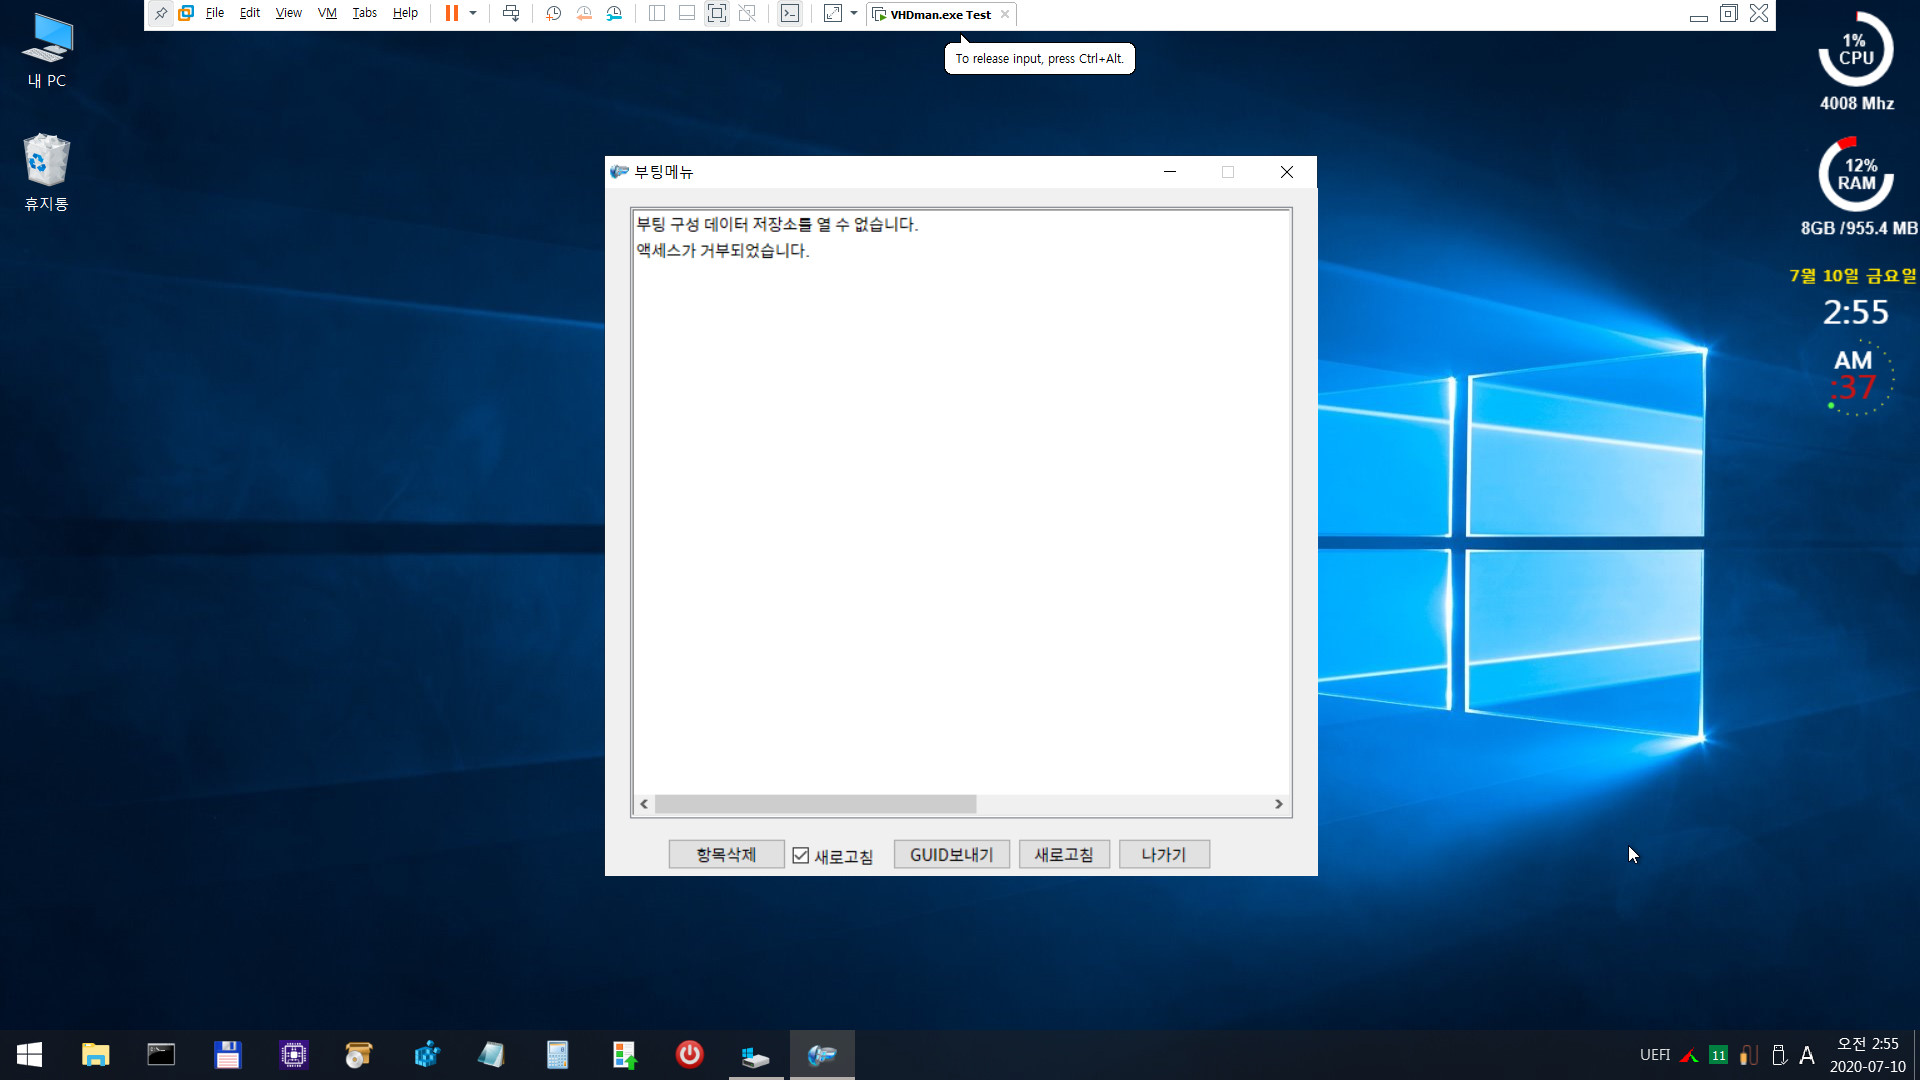Click the box with disc taskbar icon
1920x1080 pixels.
pyautogui.click(x=359, y=1055)
